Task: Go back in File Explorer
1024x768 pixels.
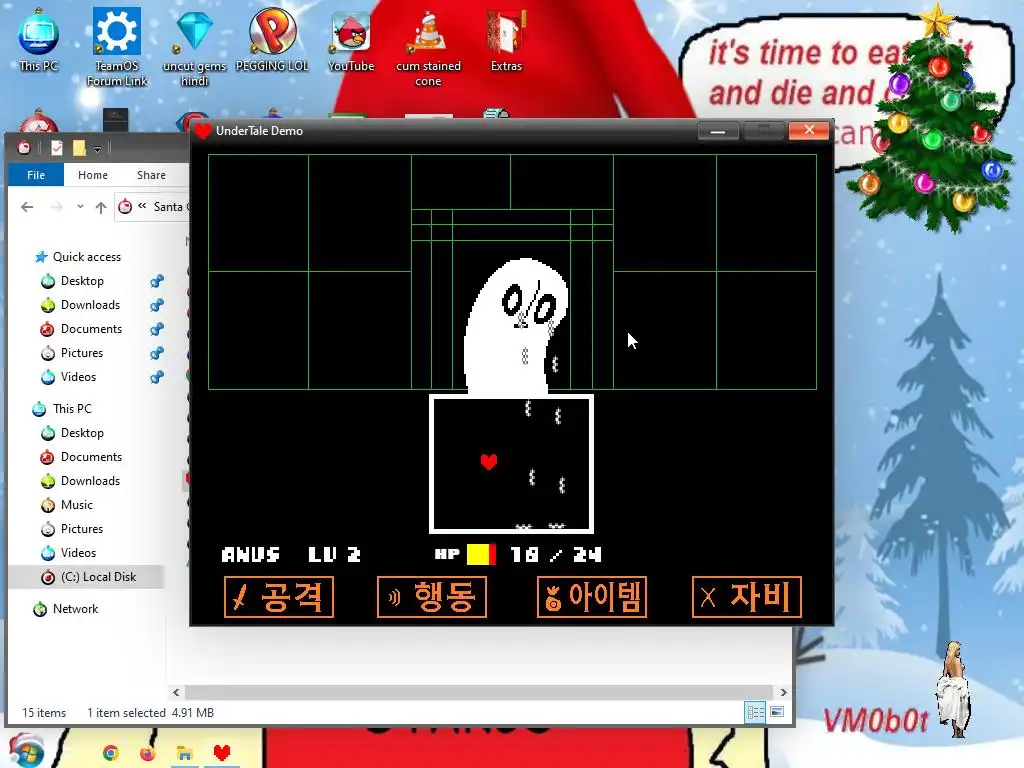Action: 27,207
